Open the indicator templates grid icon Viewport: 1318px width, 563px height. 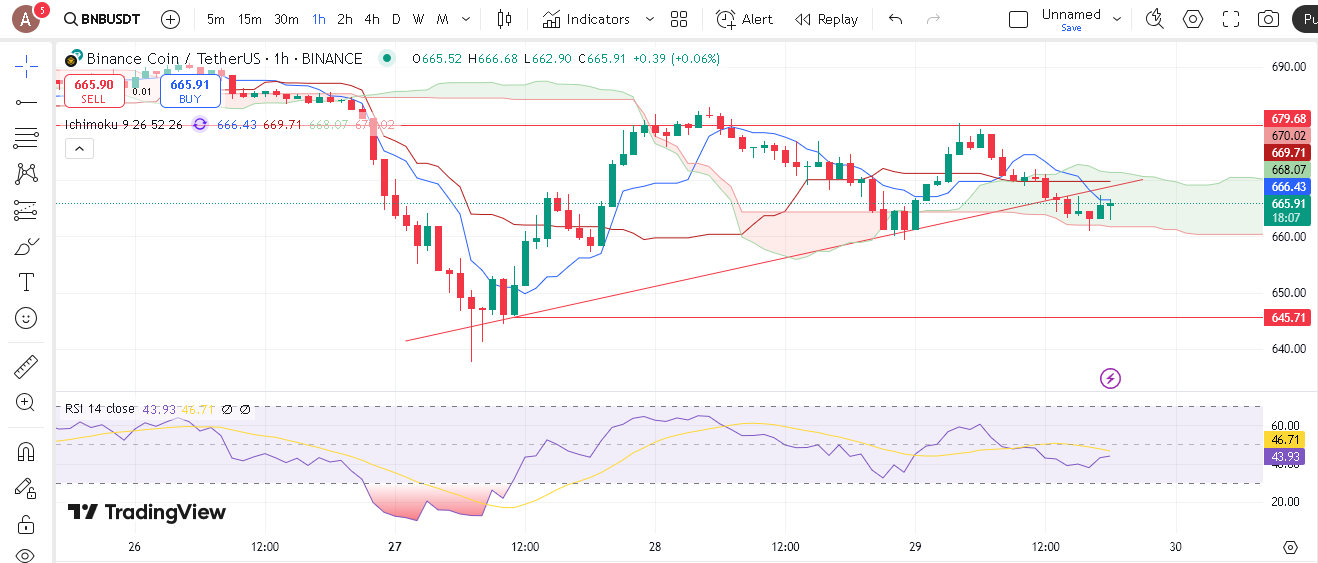click(679, 19)
